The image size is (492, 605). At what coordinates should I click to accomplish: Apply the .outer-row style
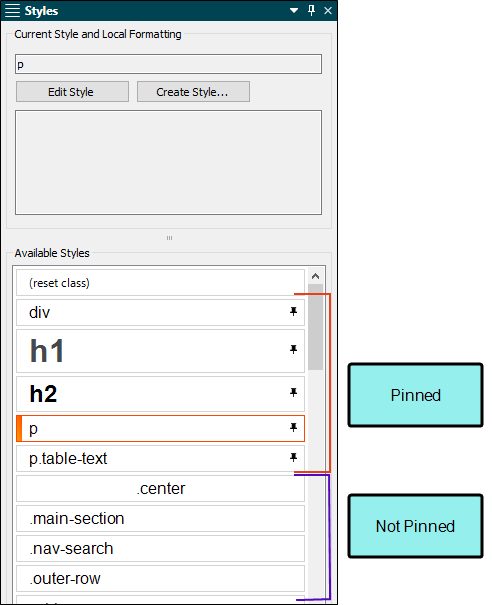click(160, 579)
